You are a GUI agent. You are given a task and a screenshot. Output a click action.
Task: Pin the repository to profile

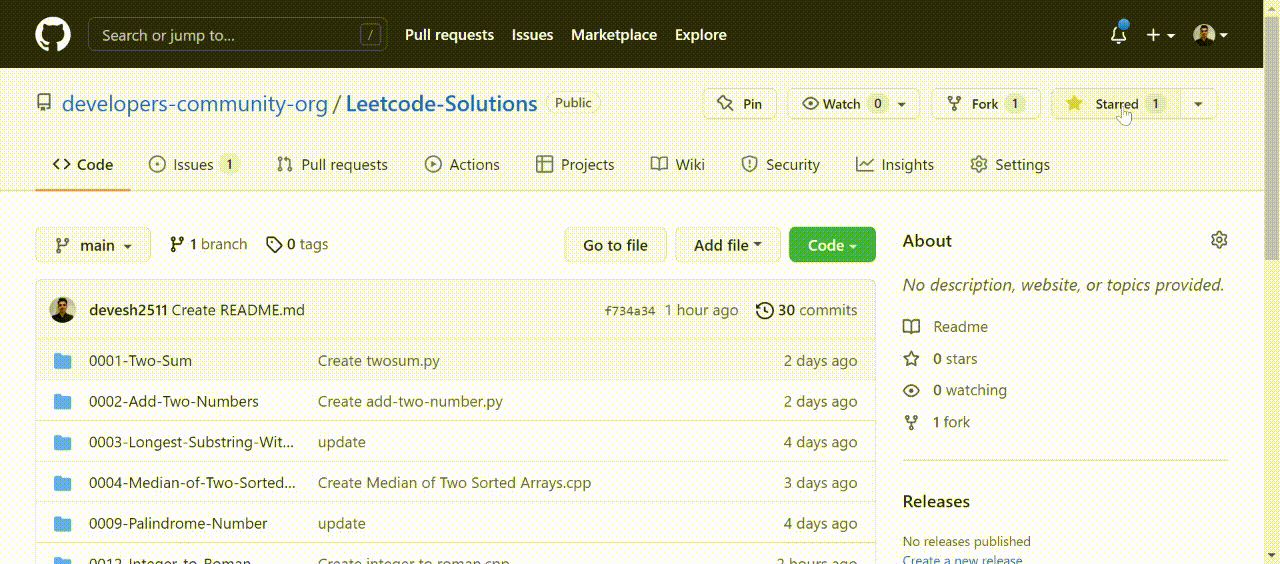pyautogui.click(x=740, y=104)
